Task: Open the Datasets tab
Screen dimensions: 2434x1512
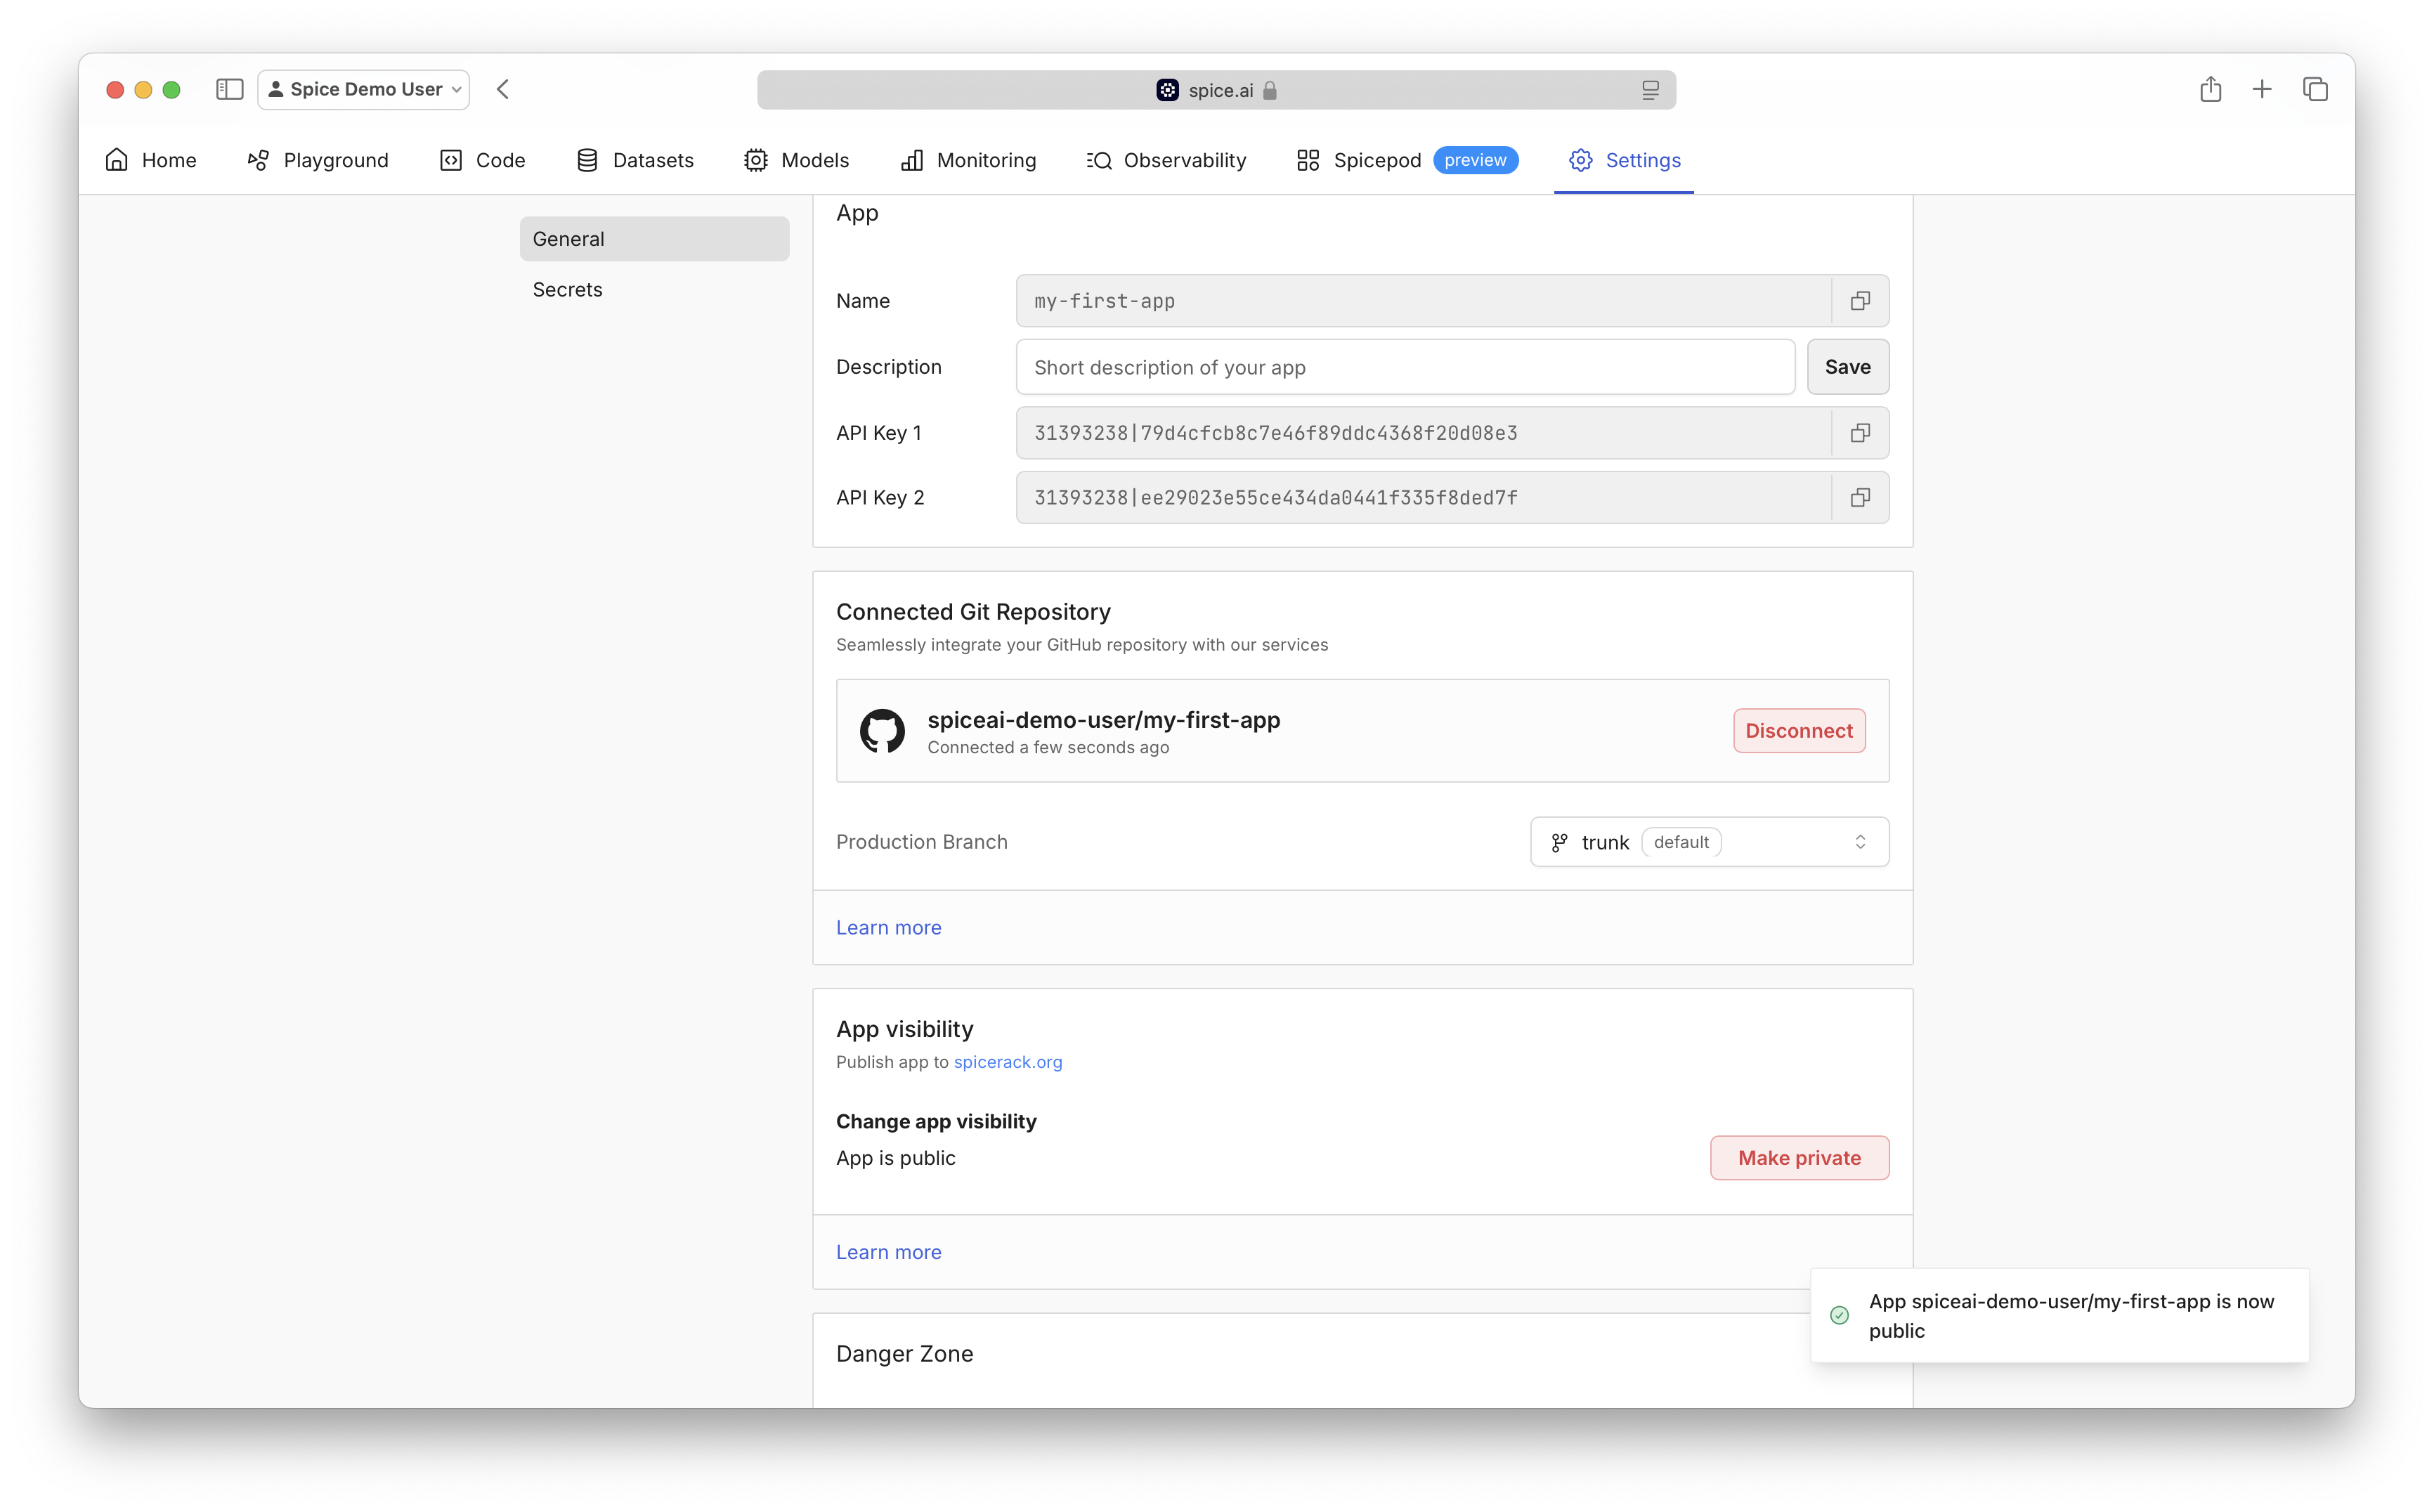Action: tap(635, 160)
